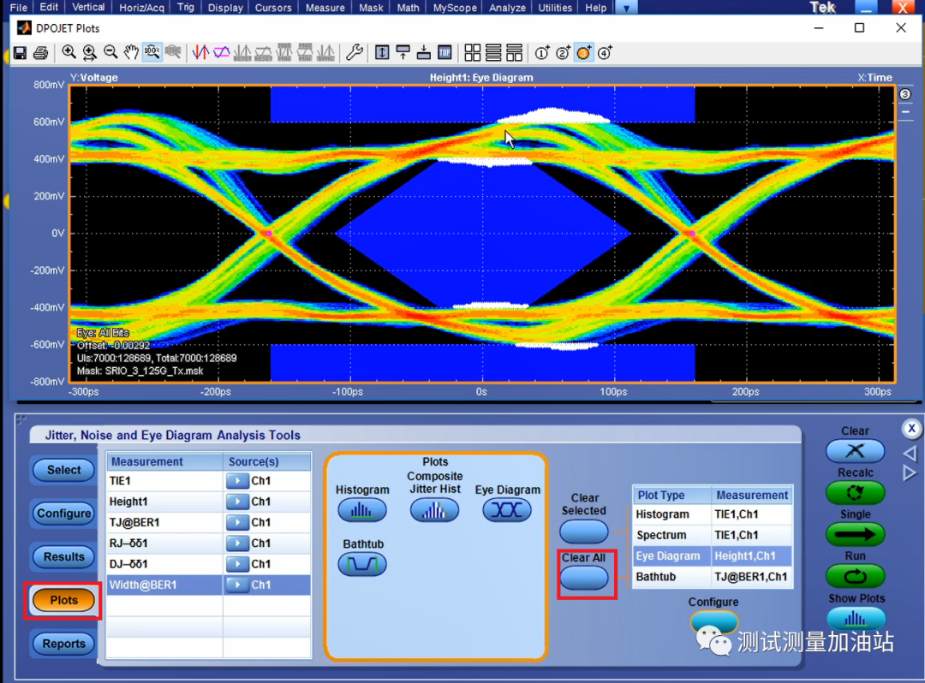Select the Bathtub row in plot list
925x683 pixels.
pos(712,577)
